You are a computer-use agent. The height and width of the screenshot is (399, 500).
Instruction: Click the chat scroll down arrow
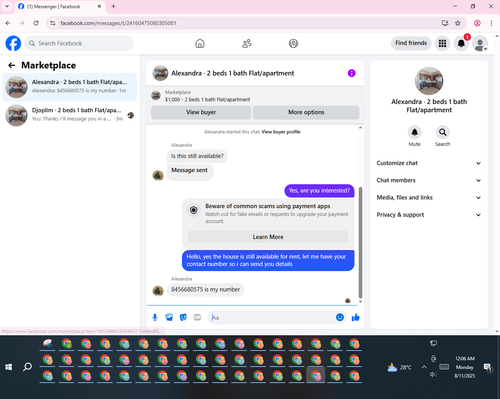pos(360,302)
